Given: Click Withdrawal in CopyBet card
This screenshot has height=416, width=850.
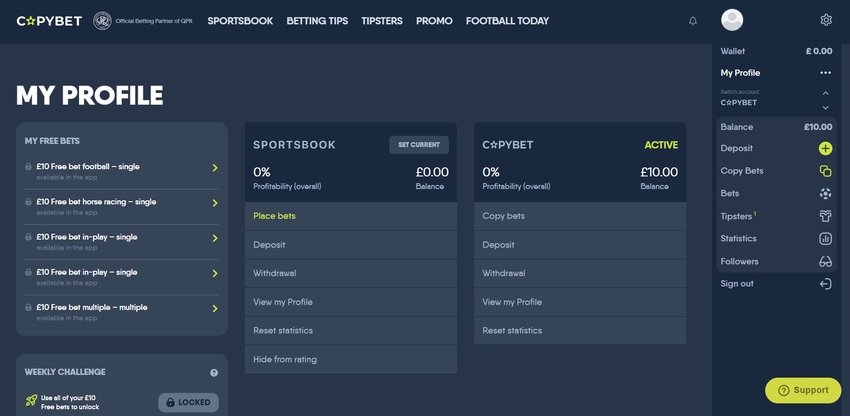Looking at the screenshot, I should point(580,273).
